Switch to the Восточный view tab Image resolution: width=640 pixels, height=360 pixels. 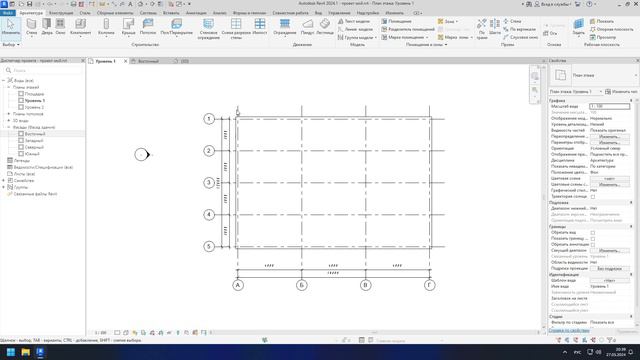pos(148,61)
